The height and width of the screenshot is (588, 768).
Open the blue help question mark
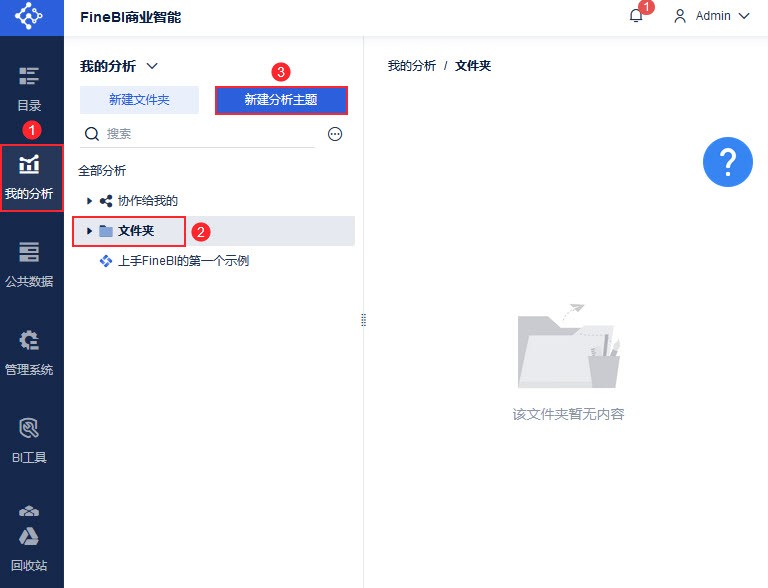[727, 161]
